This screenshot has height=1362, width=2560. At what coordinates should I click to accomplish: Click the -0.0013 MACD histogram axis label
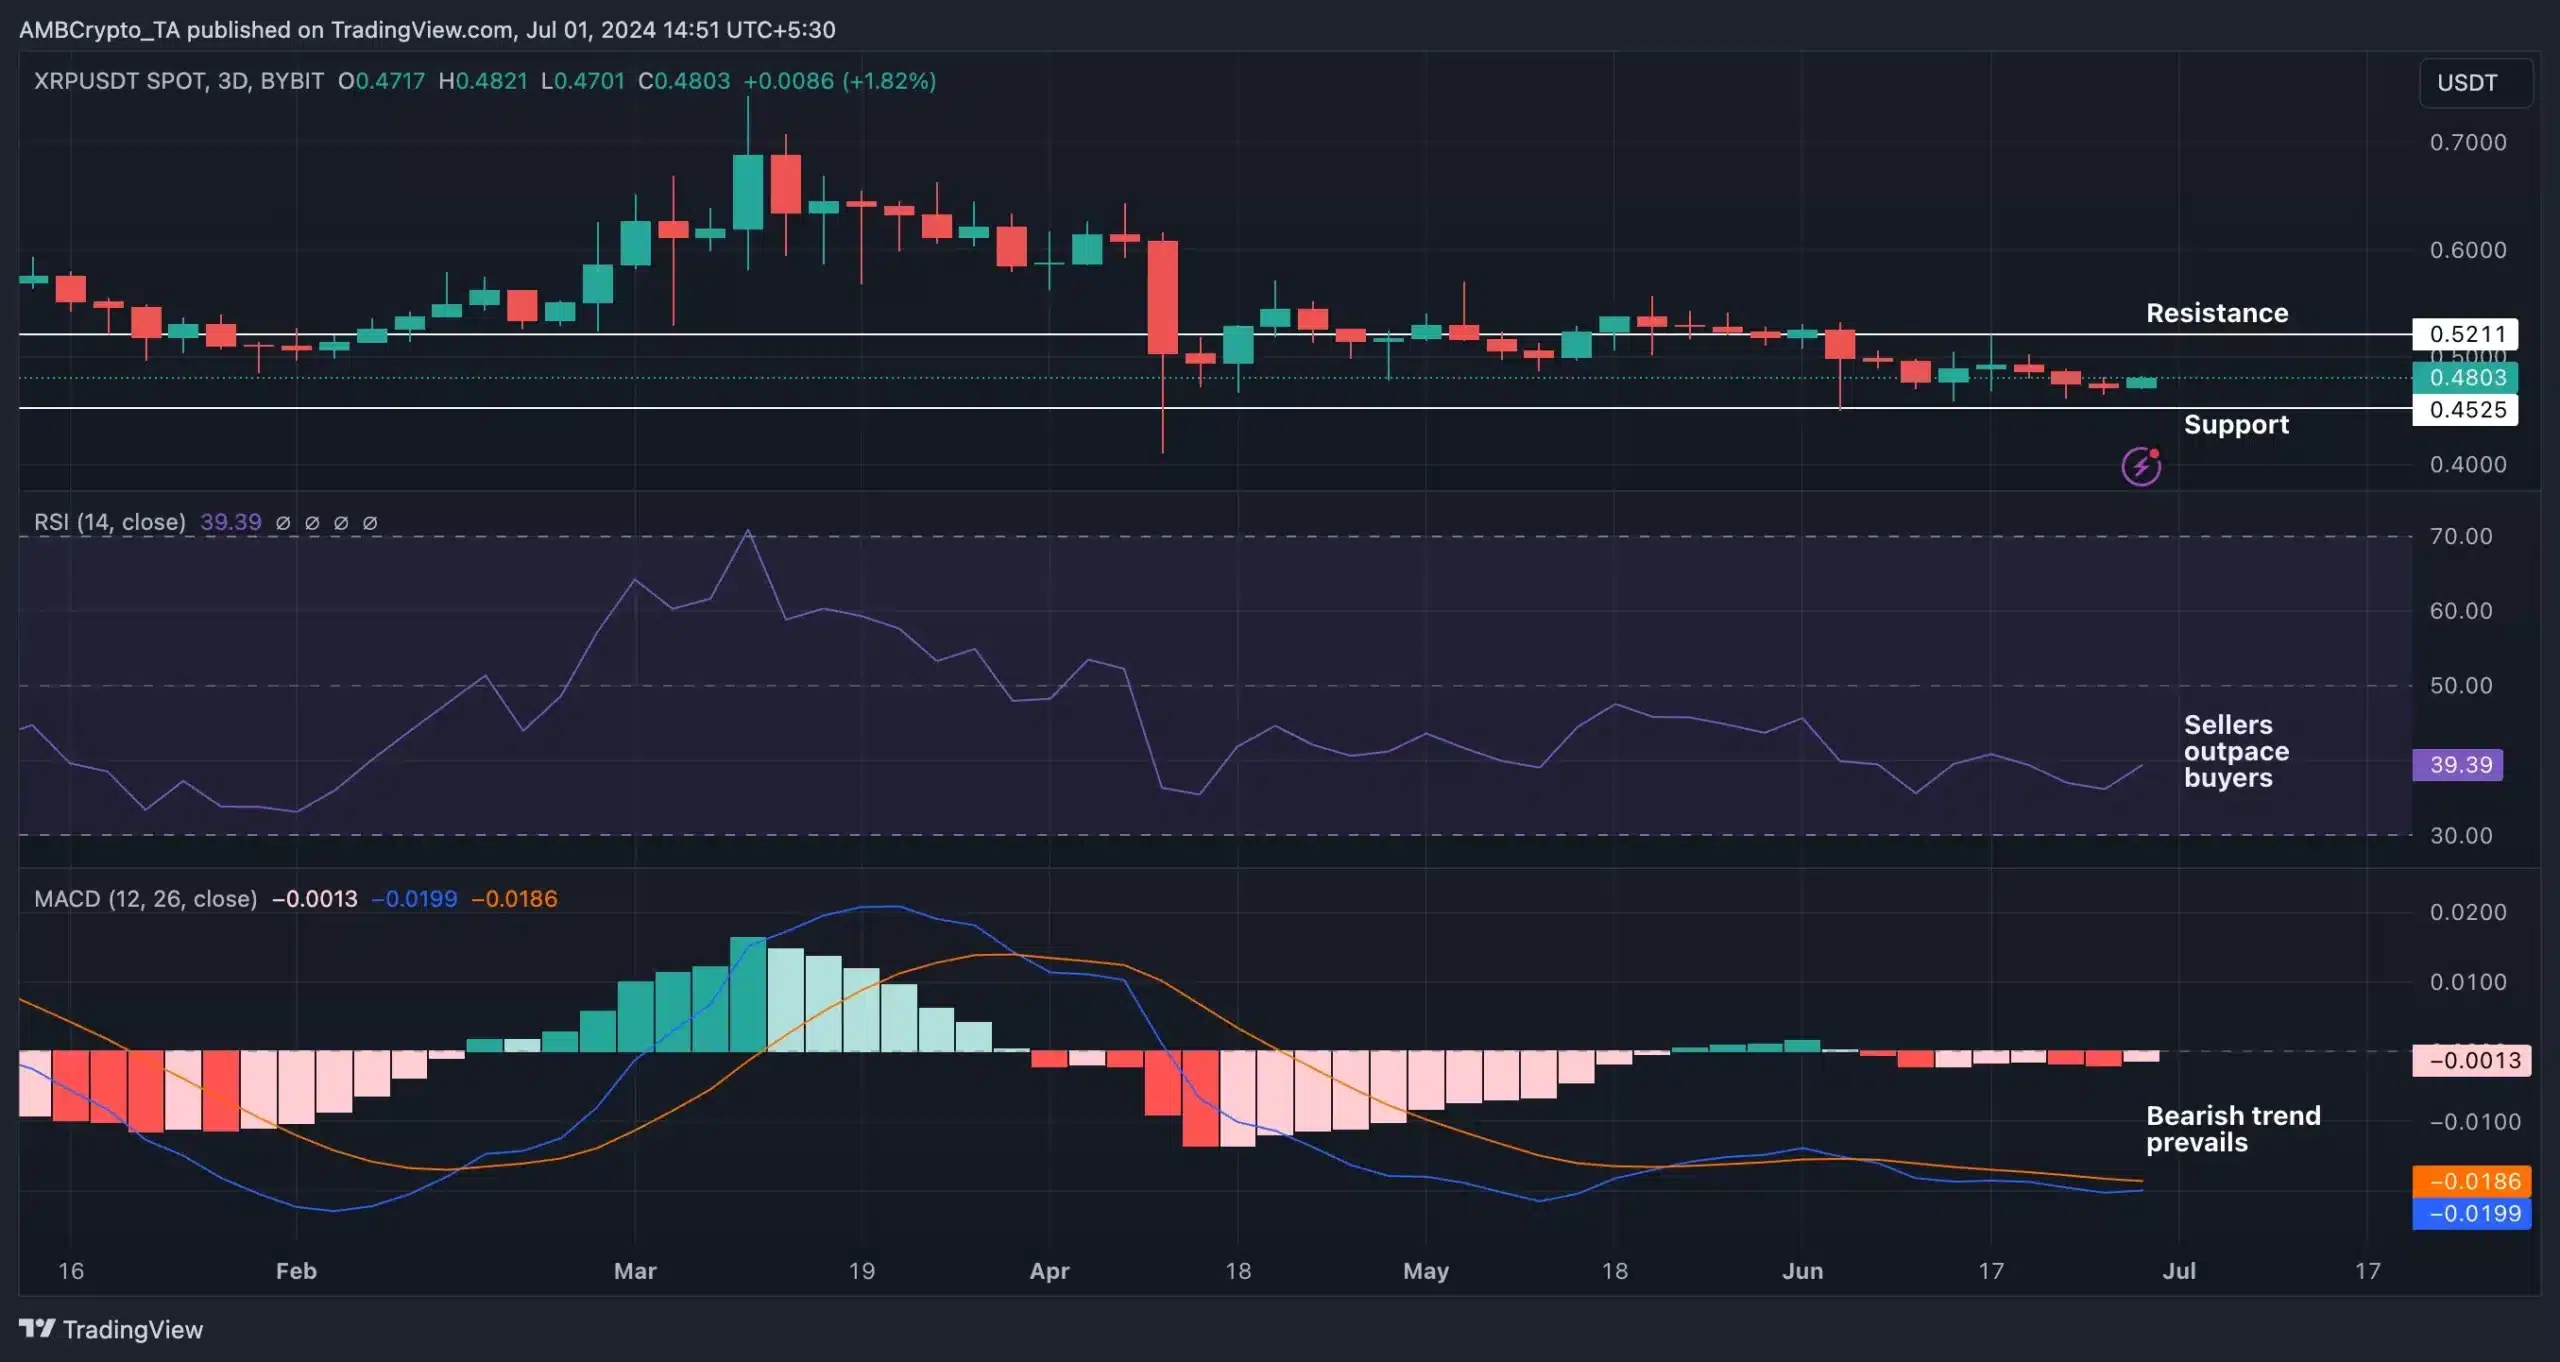(2472, 1060)
